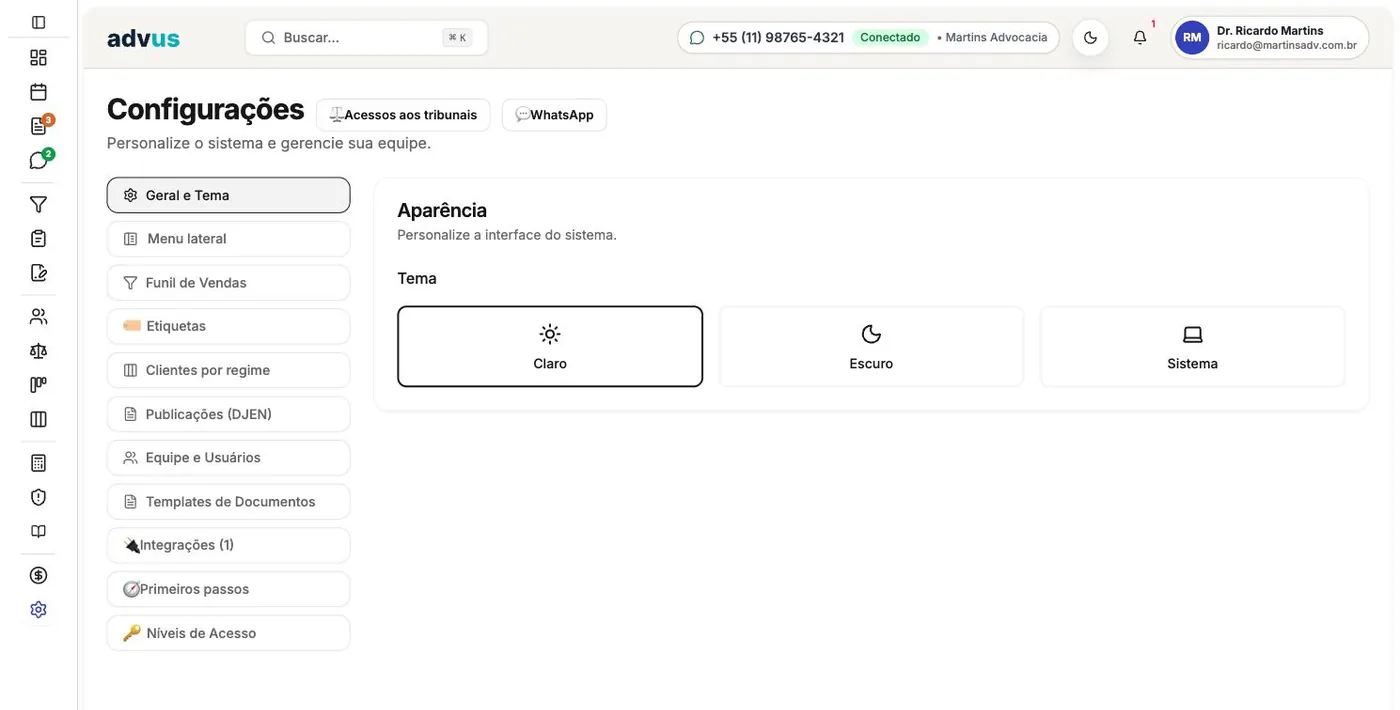Toggle dark mode with the moon button
This screenshot has height=710, width=1400.
click(1090, 38)
